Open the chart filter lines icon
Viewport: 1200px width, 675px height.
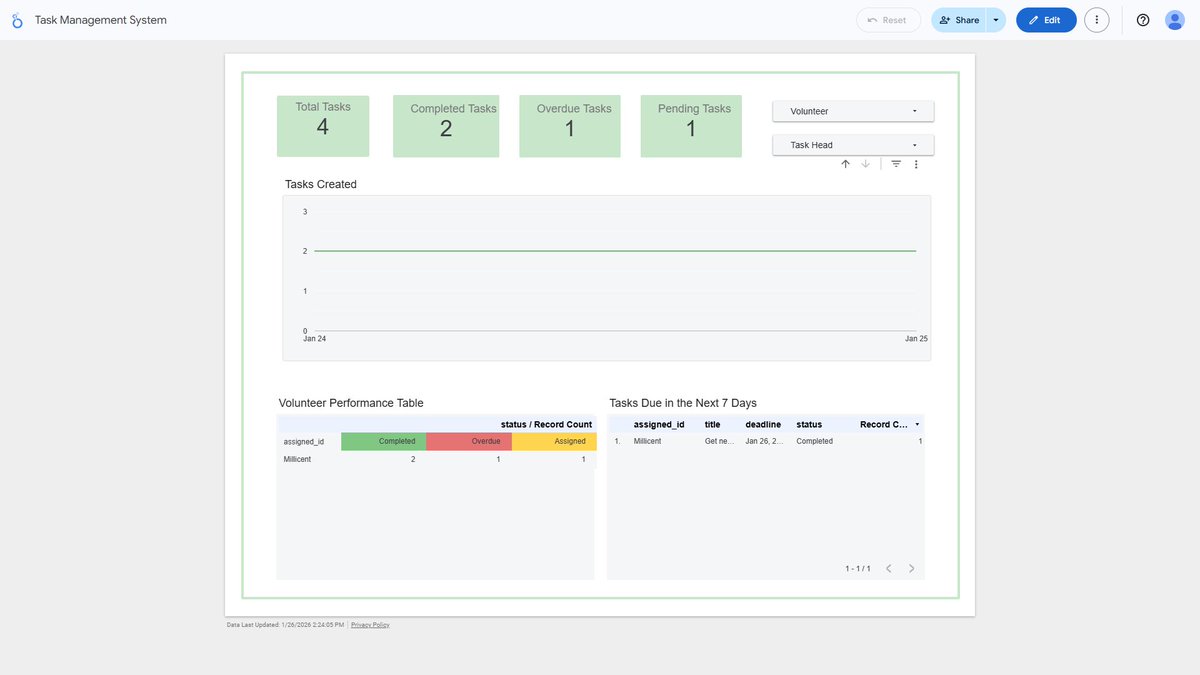(896, 164)
